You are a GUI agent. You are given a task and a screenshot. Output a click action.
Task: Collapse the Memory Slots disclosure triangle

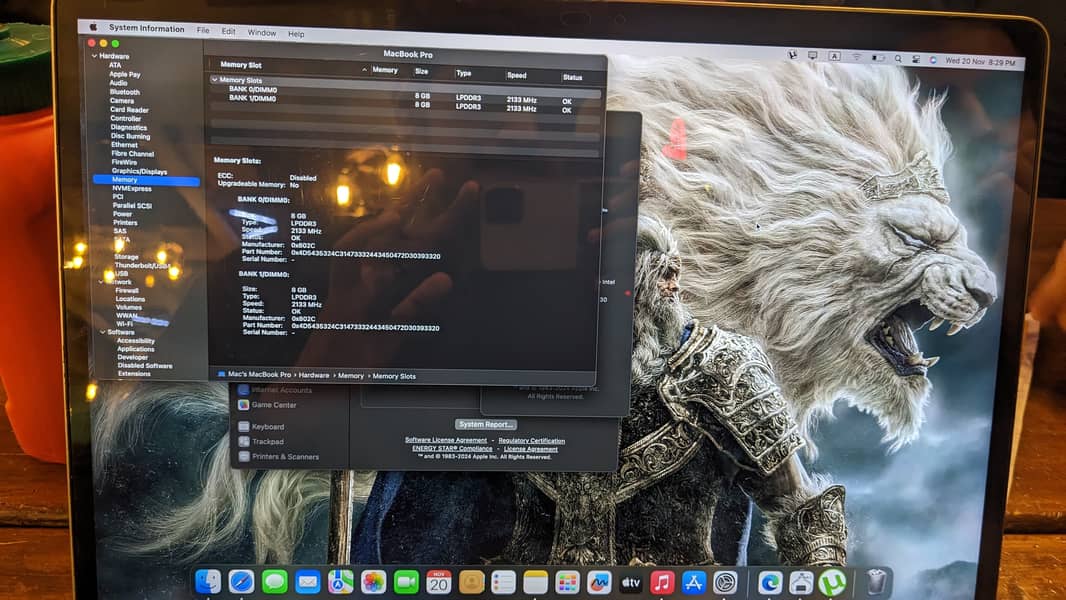pyautogui.click(x=214, y=80)
